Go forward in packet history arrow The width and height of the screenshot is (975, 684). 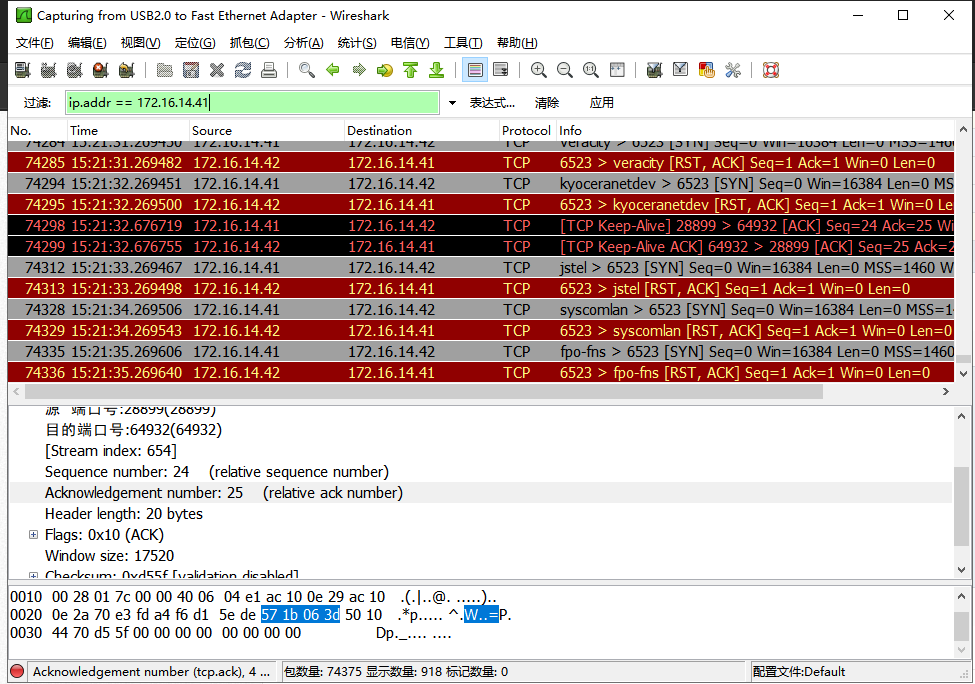coord(359,70)
